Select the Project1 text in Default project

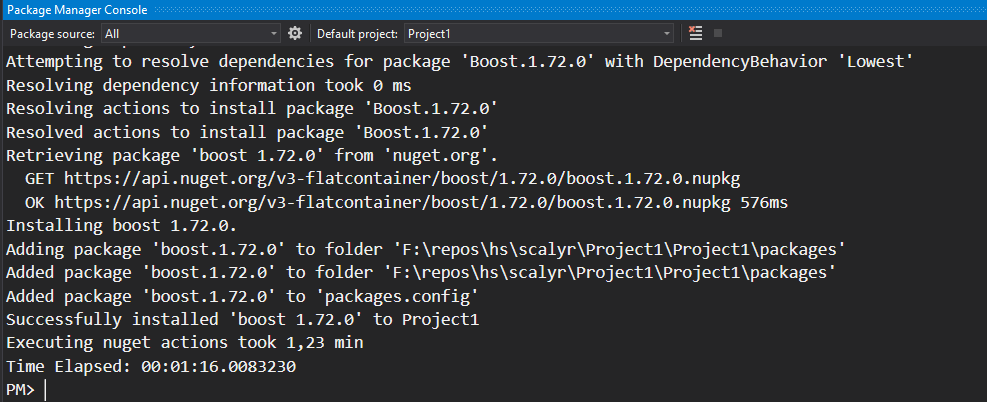tap(429, 34)
